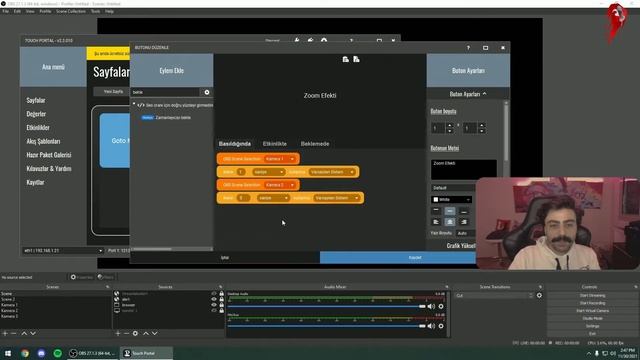
Task: Switch to the Etkinlikte tab
Action: 275,144
